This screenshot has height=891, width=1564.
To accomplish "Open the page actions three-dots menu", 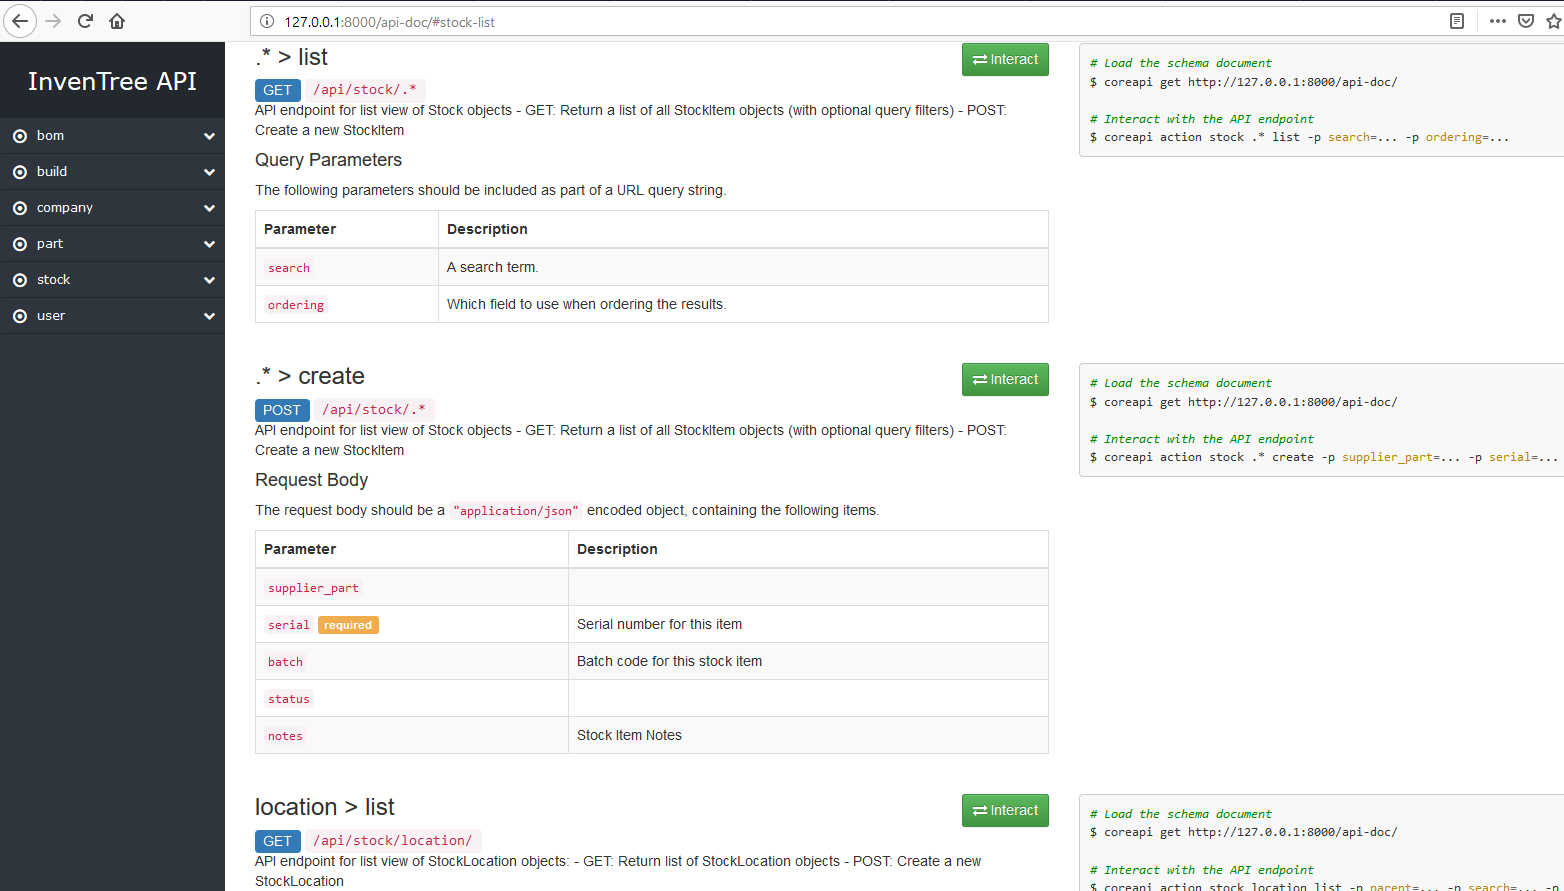I will (1497, 21).
